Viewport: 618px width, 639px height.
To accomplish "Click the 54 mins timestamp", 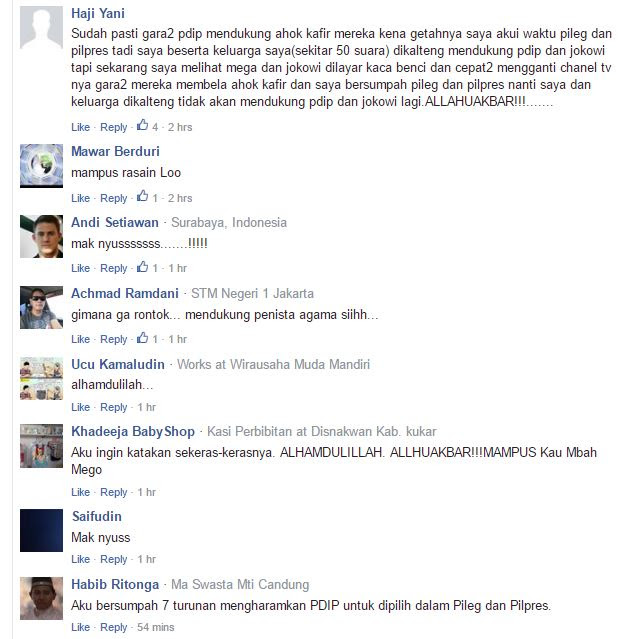I will (x=155, y=627).
